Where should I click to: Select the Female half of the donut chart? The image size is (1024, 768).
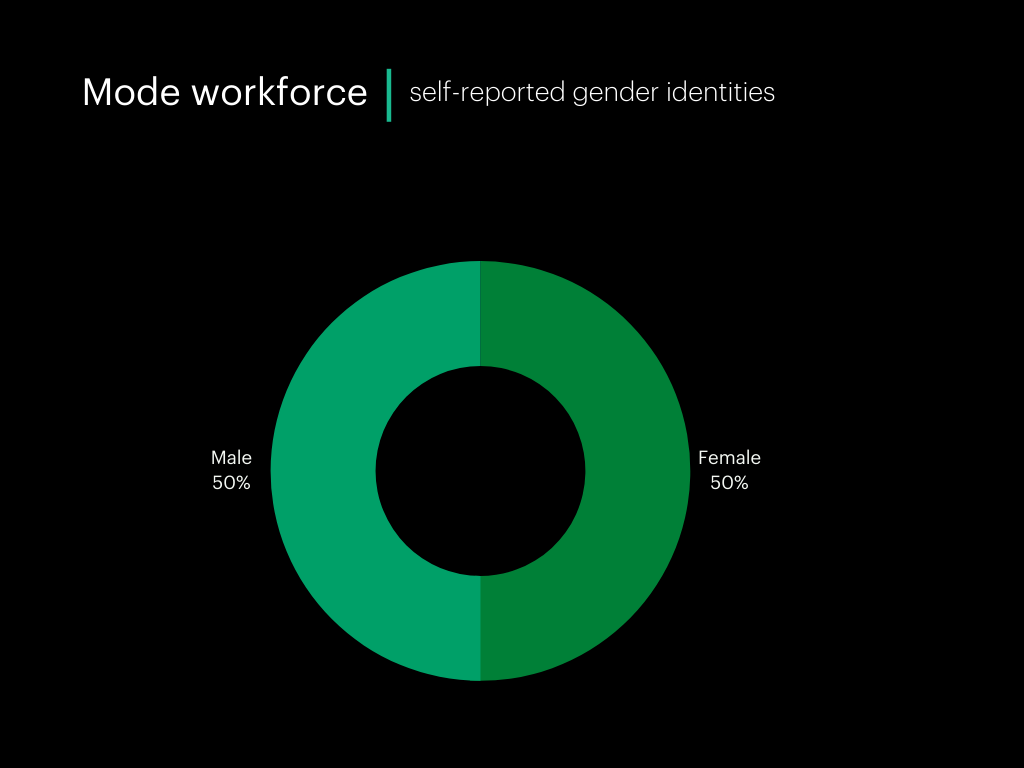[x=637, y=471]
